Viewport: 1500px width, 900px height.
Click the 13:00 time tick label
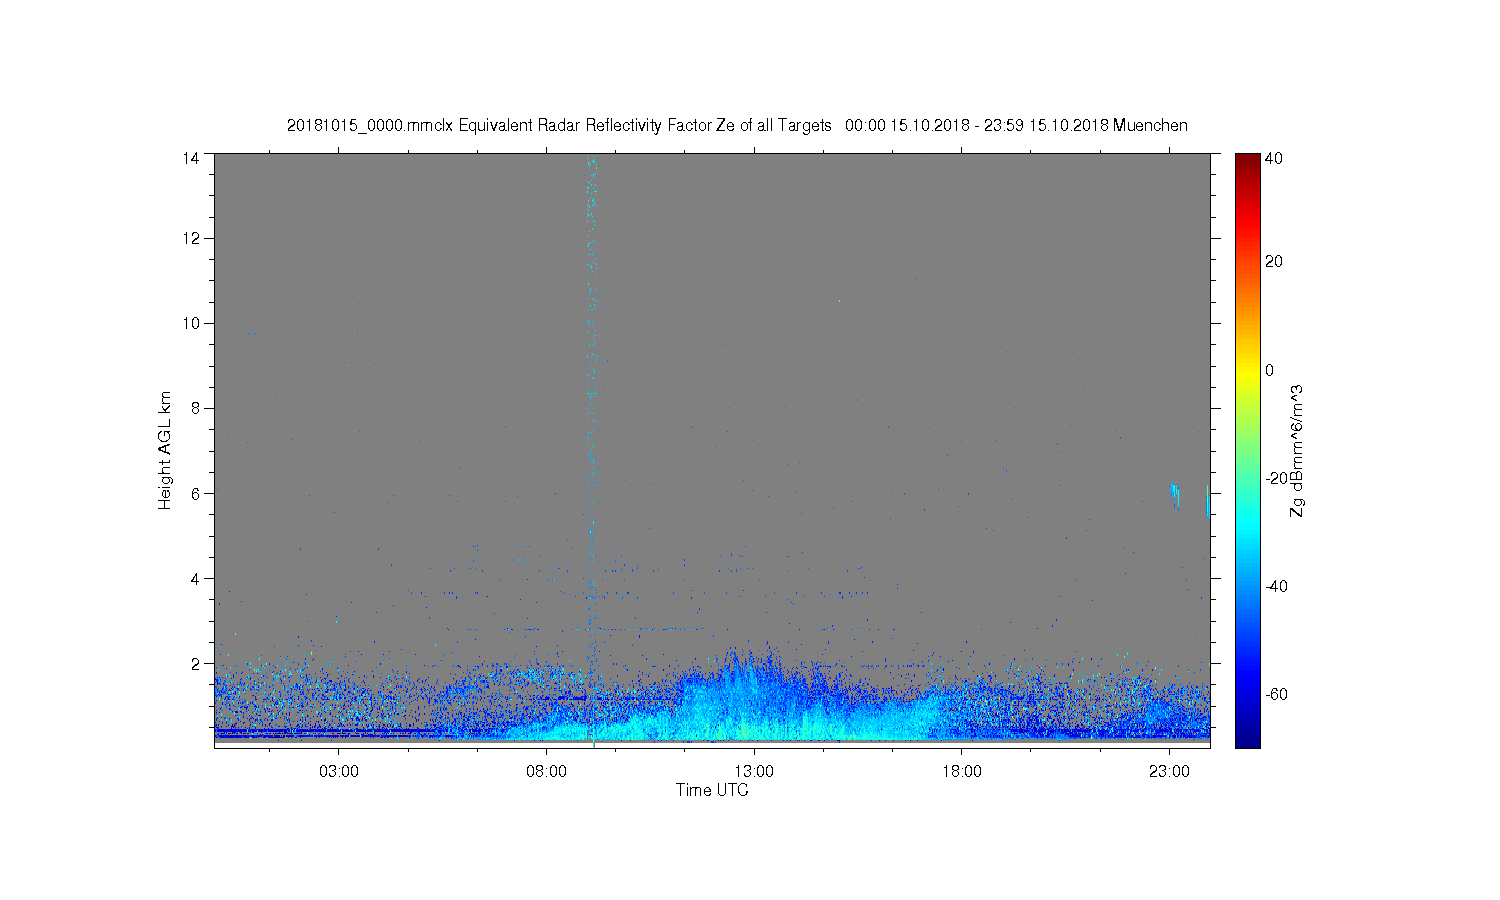(754, 772)
